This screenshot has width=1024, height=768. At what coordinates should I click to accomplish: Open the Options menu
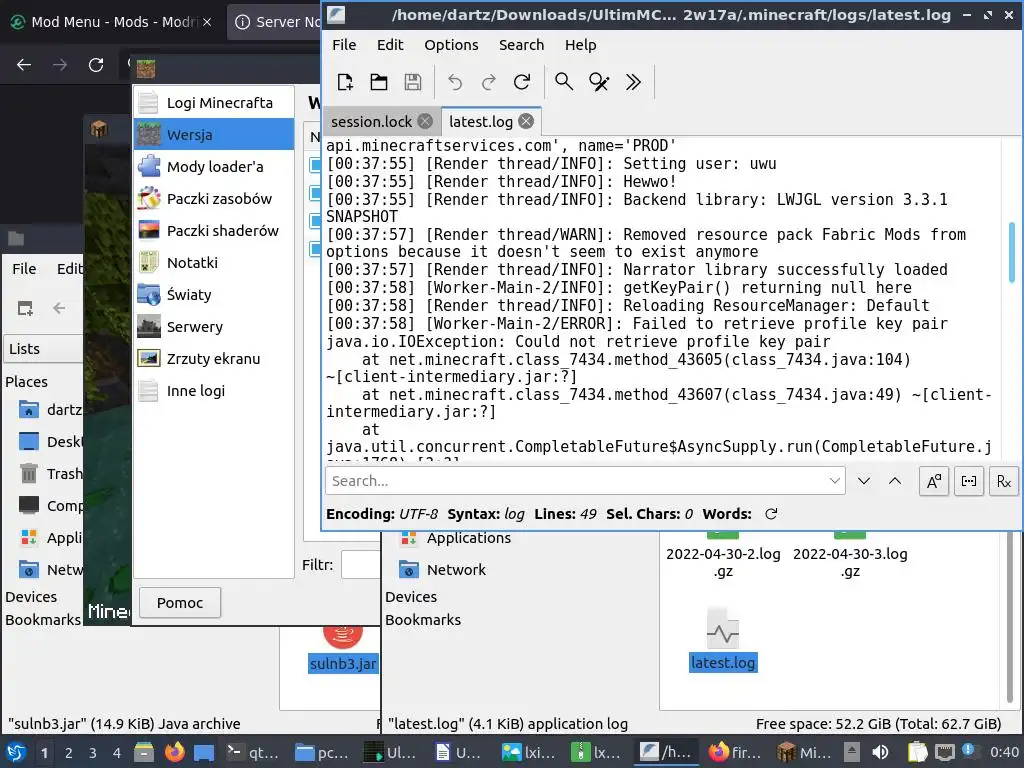click(x=451, y=45)
